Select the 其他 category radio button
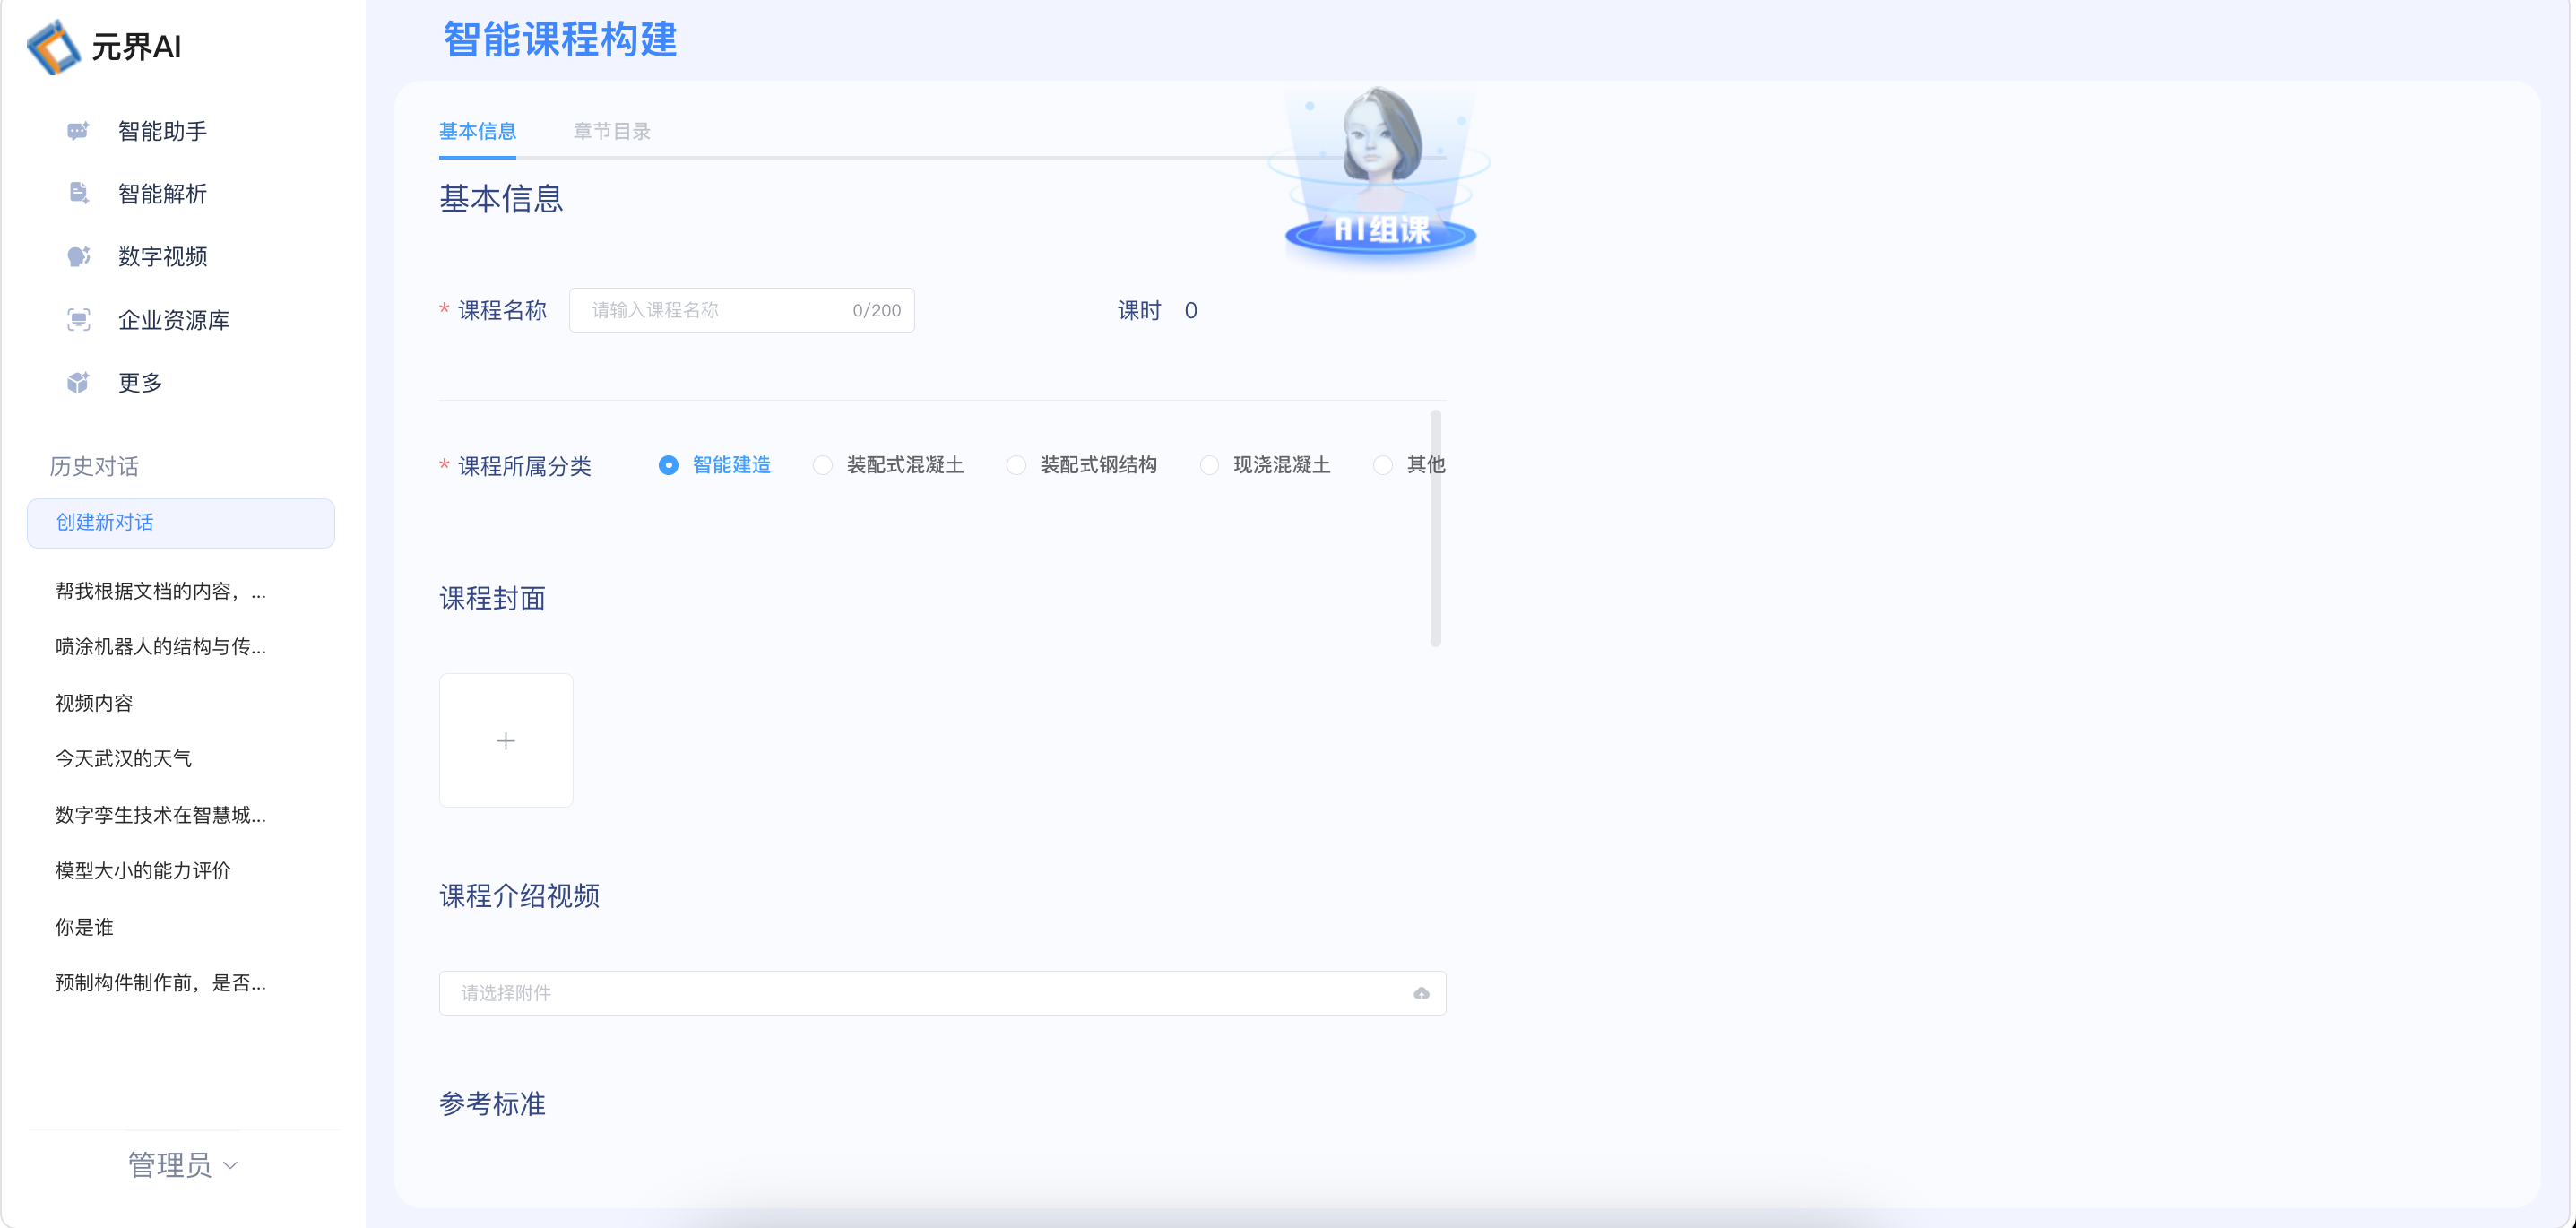 [1383, 466]
